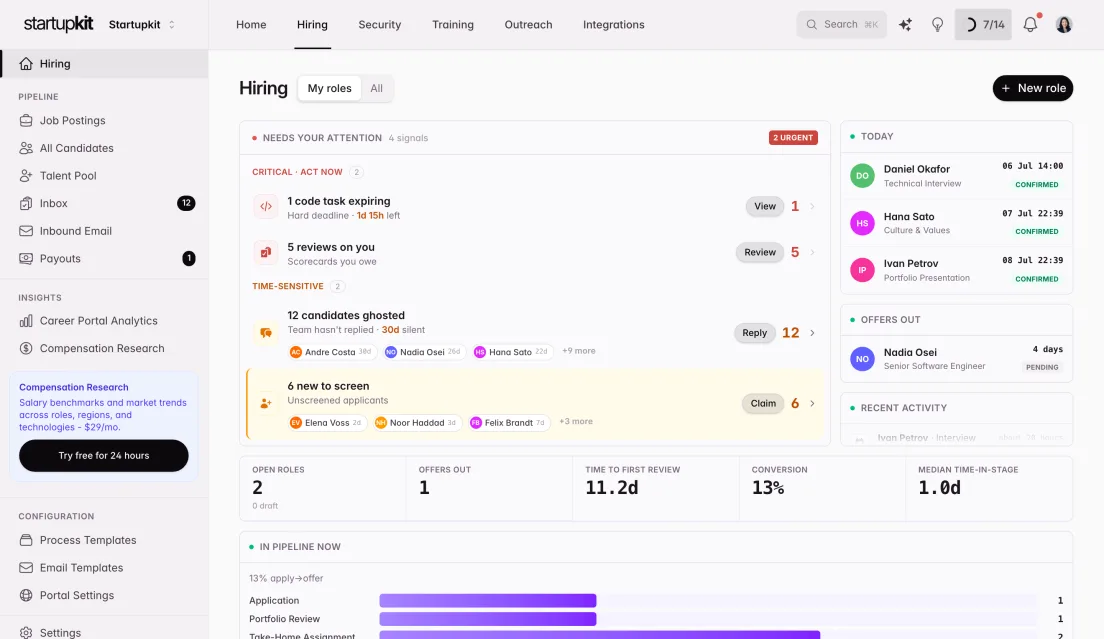The height and width of the screenshot is (639, 1104).
Task: Open the Payouts icon
Action: coord(26,258)
